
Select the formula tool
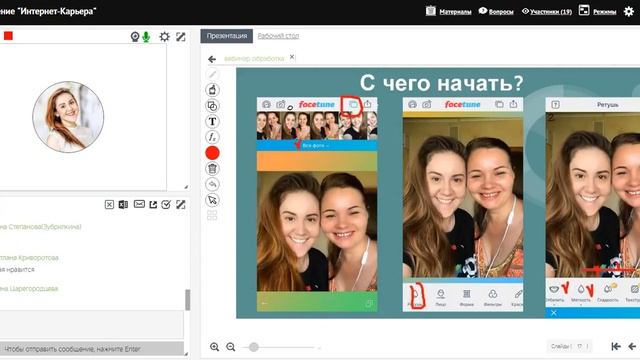[212, 137]
